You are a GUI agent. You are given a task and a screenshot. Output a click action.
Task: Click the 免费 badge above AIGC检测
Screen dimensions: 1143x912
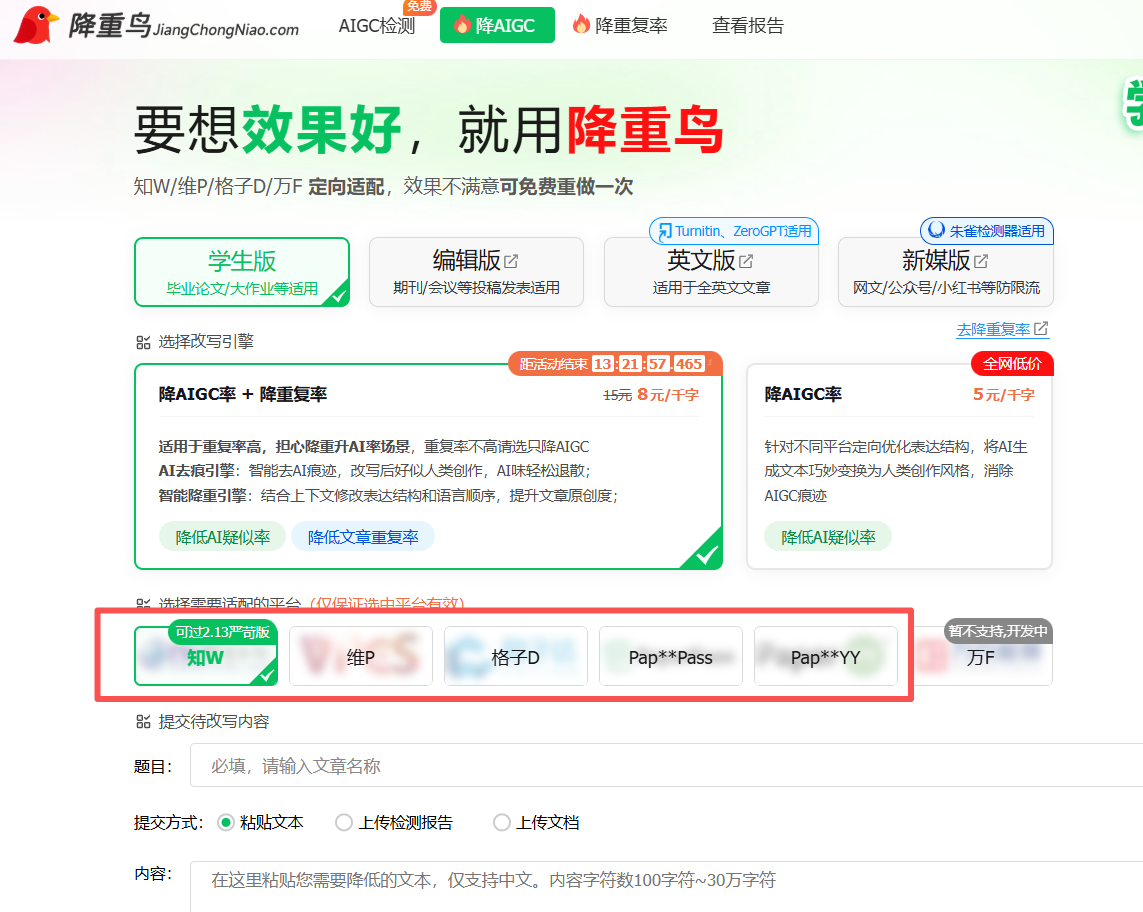419,7
